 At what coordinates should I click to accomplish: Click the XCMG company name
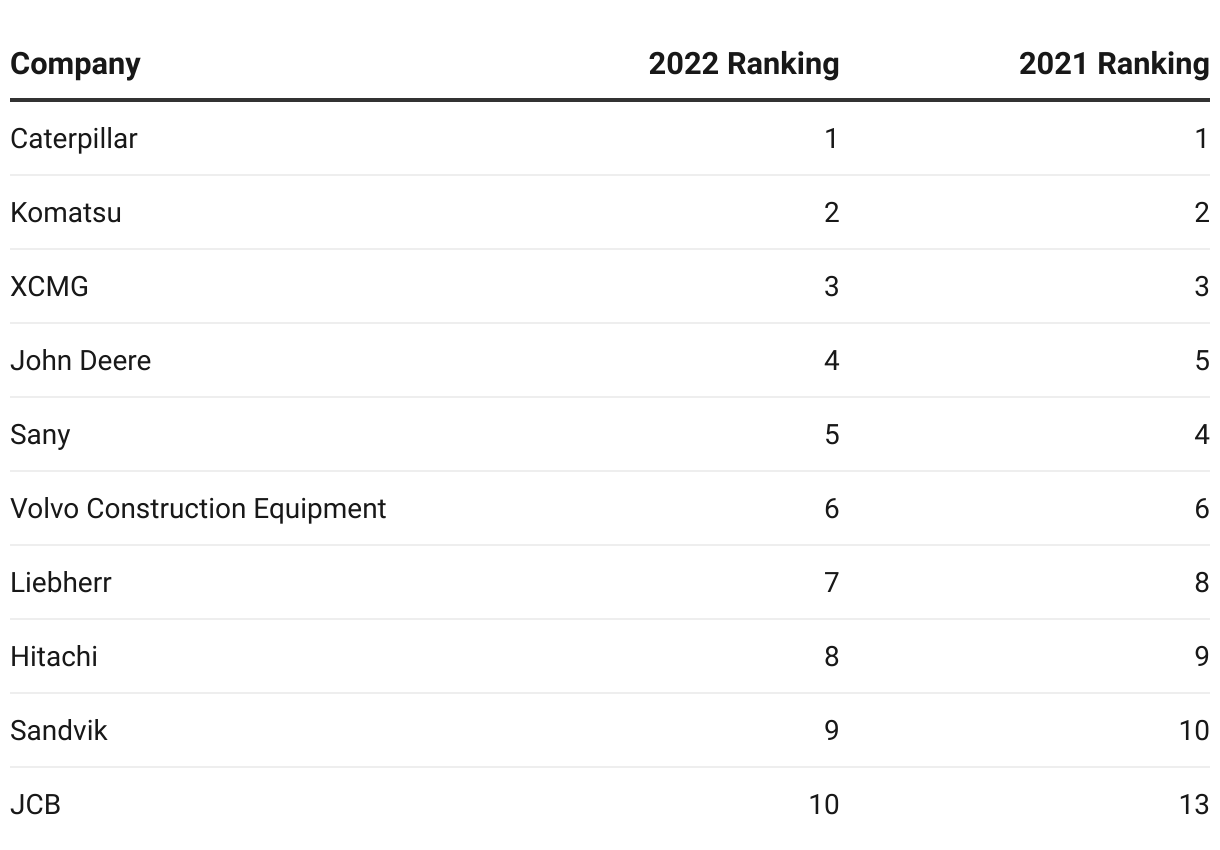(x=49, y=286)
